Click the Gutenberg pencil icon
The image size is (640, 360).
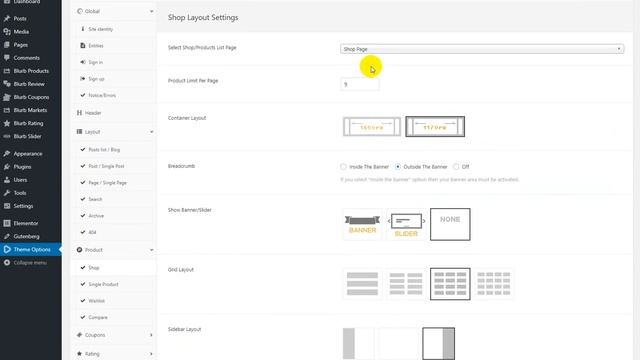coord(7,236)
